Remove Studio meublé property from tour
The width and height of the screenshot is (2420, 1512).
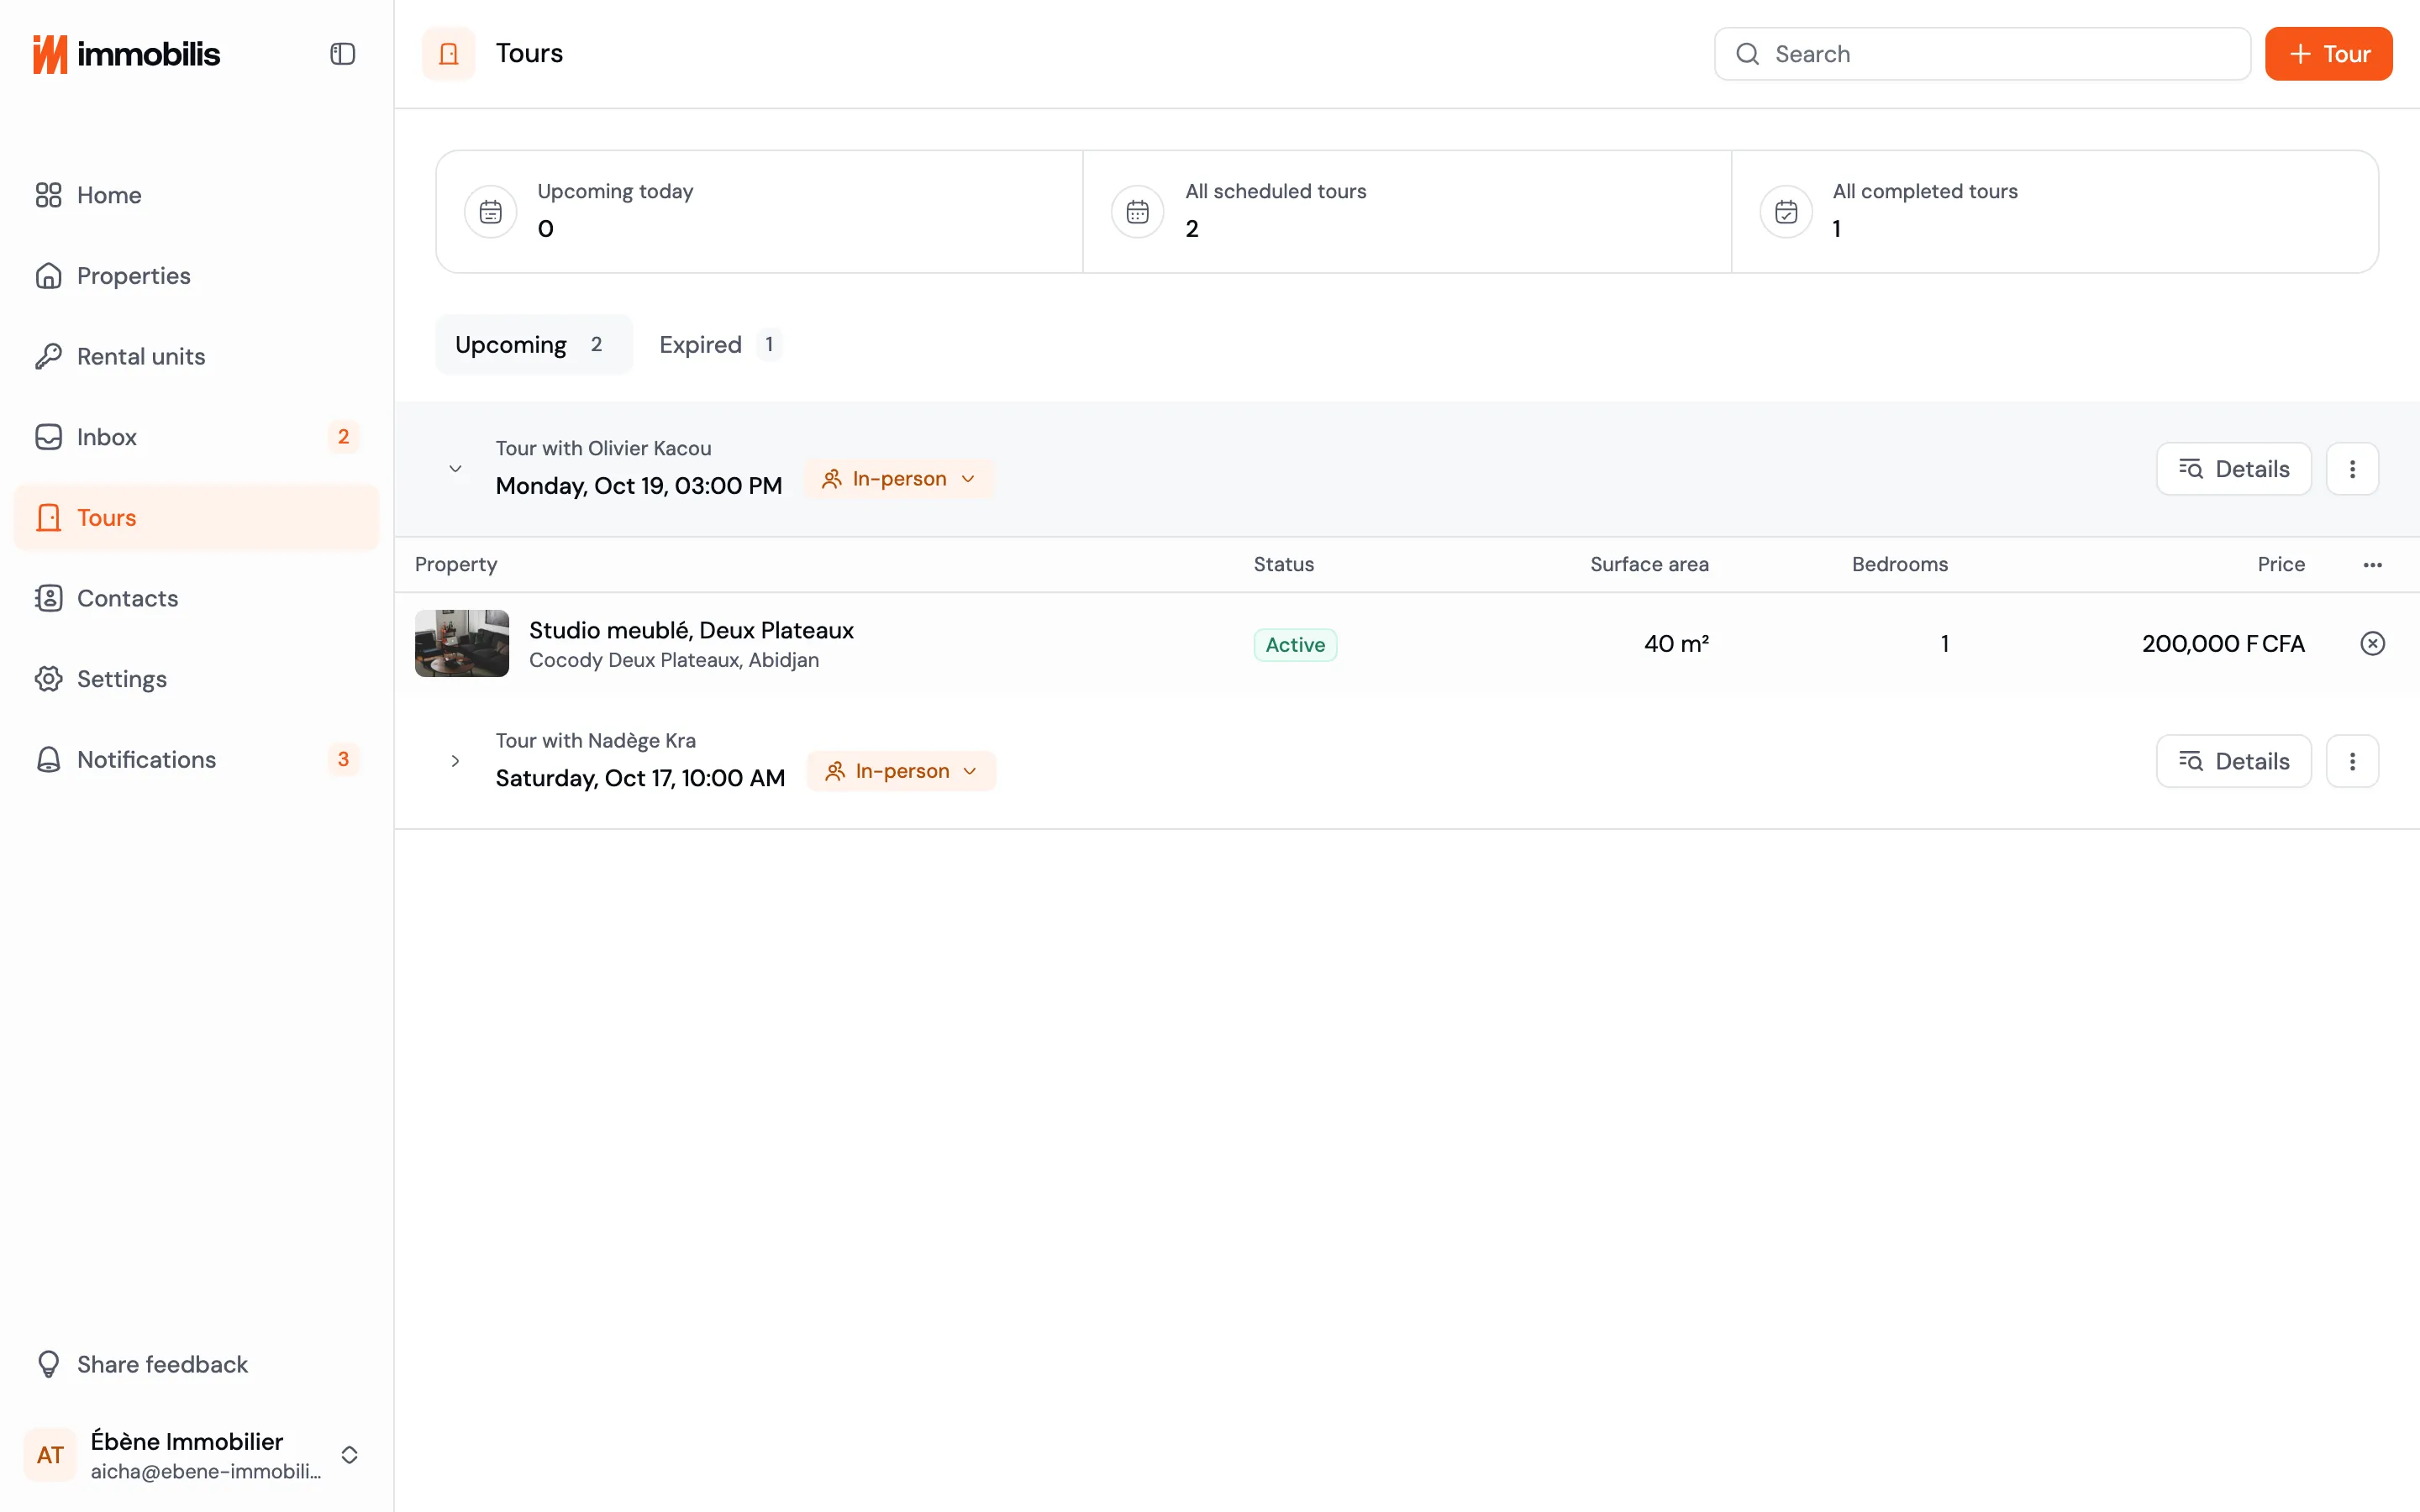(x=2372, y=644)
